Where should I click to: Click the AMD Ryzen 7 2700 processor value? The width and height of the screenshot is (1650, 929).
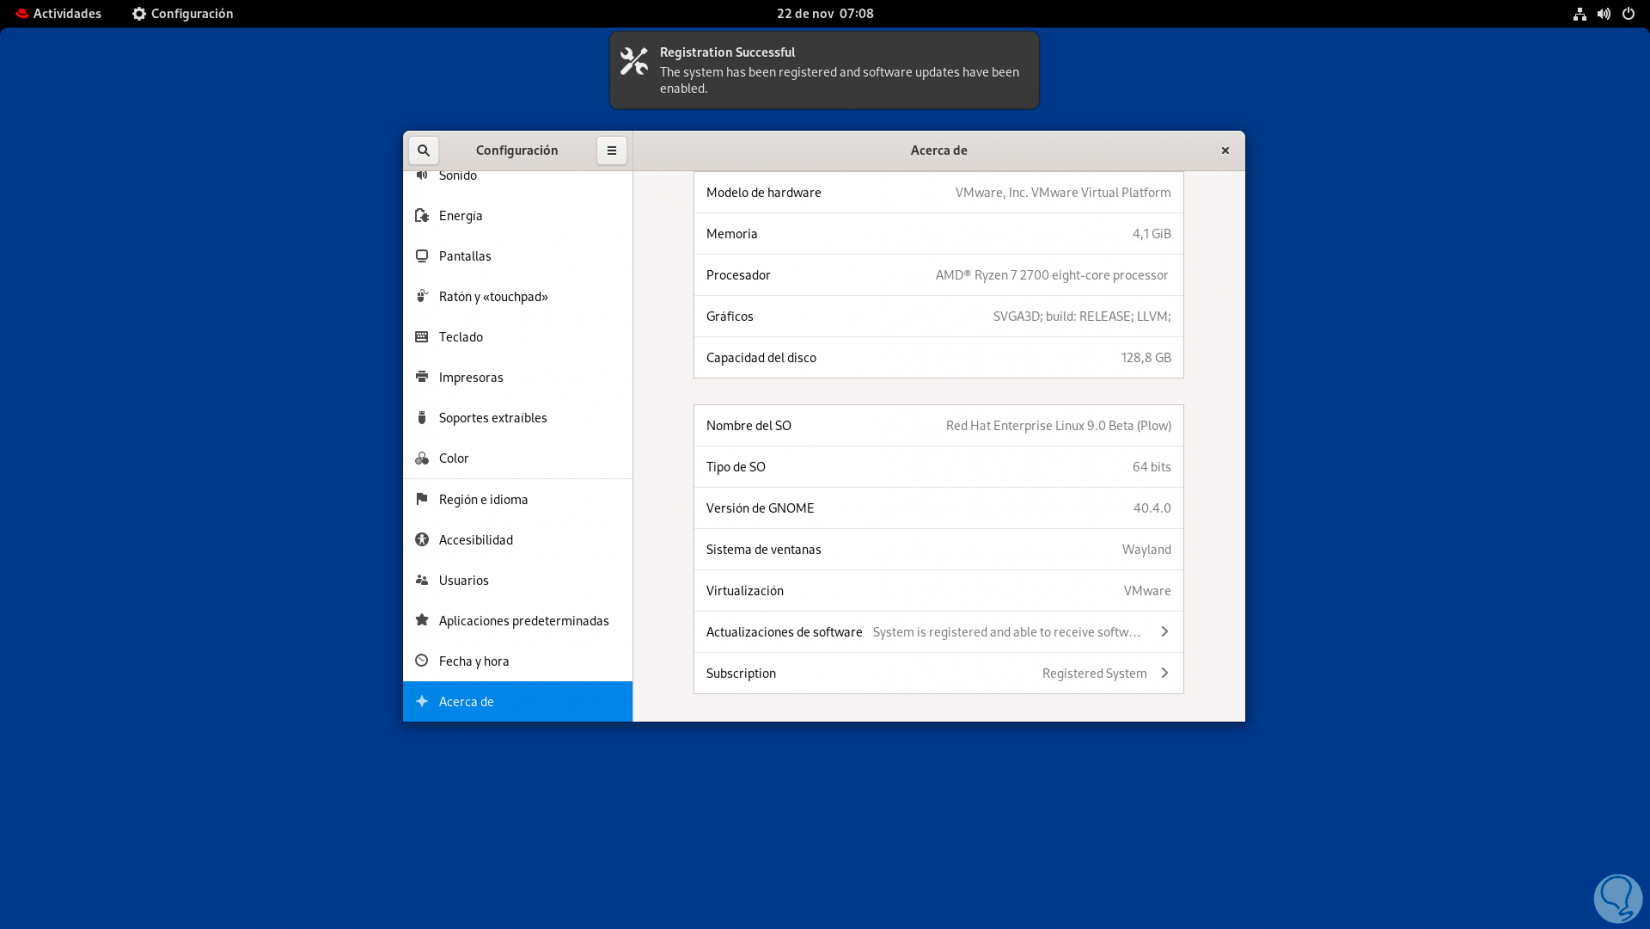[x=1052, y=275]
